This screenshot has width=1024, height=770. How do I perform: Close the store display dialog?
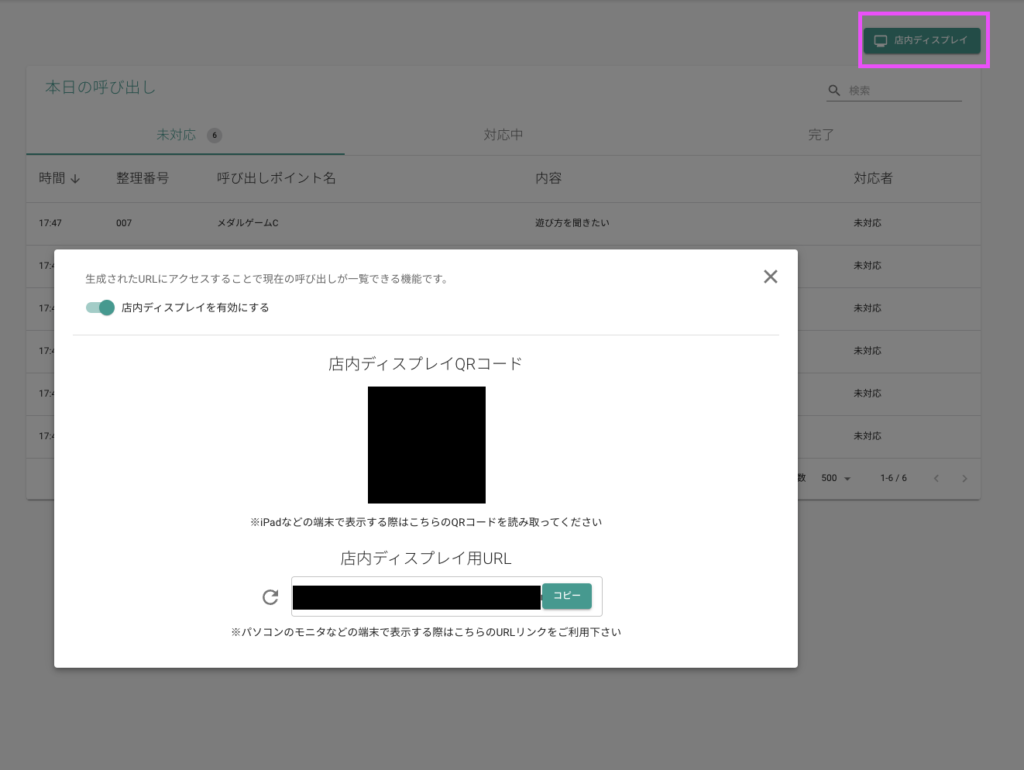770,277
